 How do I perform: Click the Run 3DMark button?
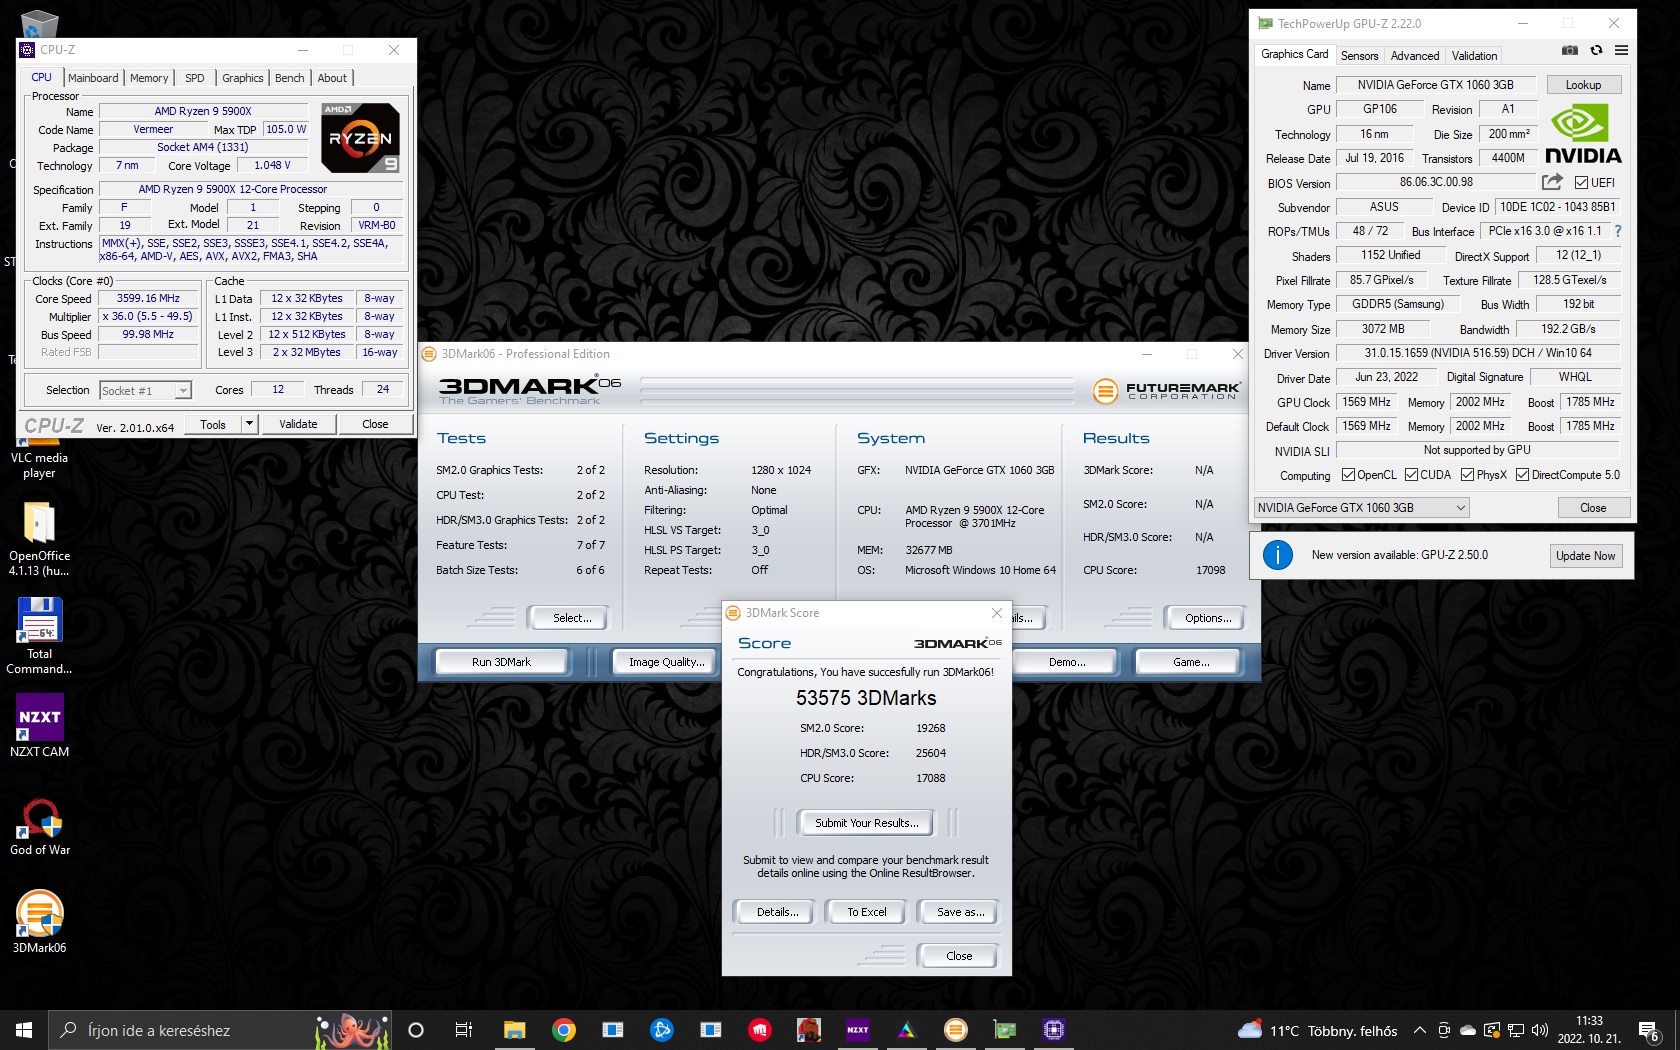pos(501,662)
